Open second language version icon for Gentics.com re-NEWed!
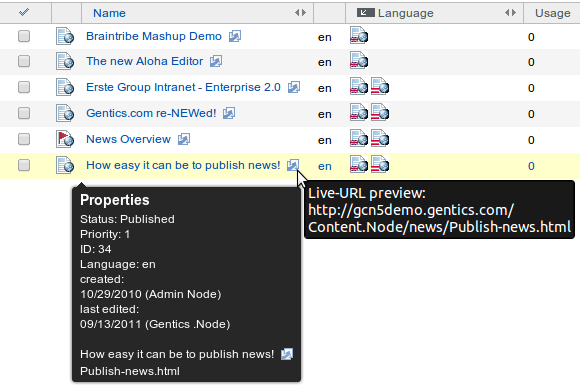 click(380, 112)
